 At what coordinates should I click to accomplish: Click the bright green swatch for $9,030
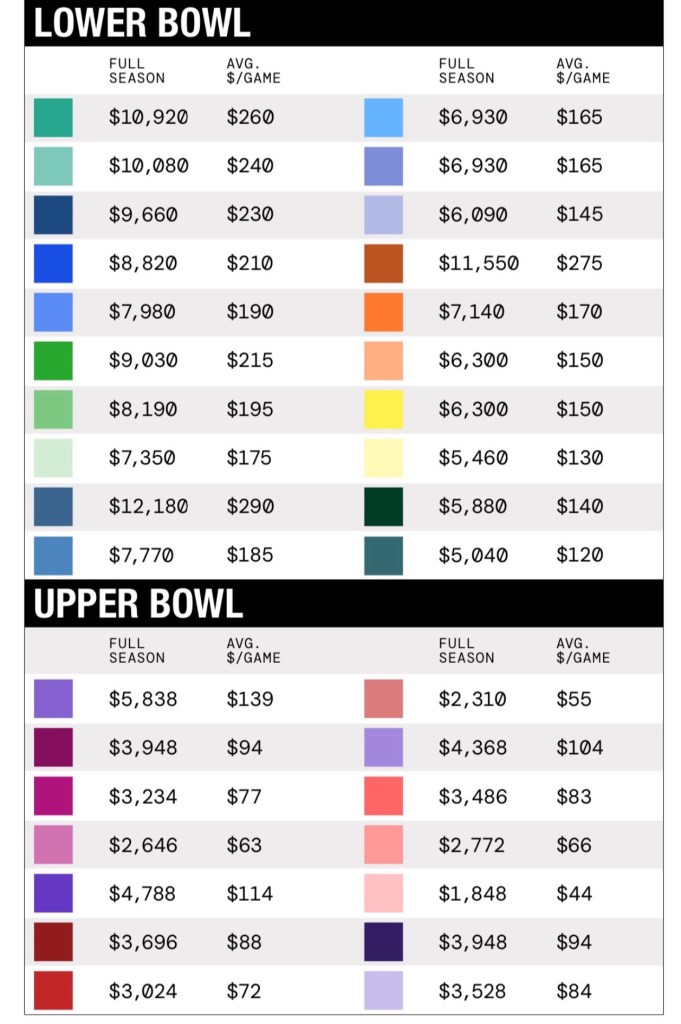coord(53,360)
